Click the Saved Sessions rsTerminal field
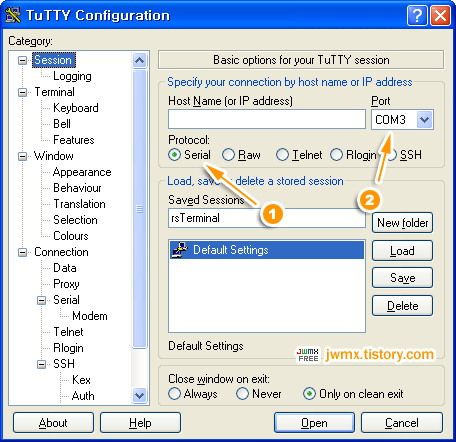 coord(267,218)
